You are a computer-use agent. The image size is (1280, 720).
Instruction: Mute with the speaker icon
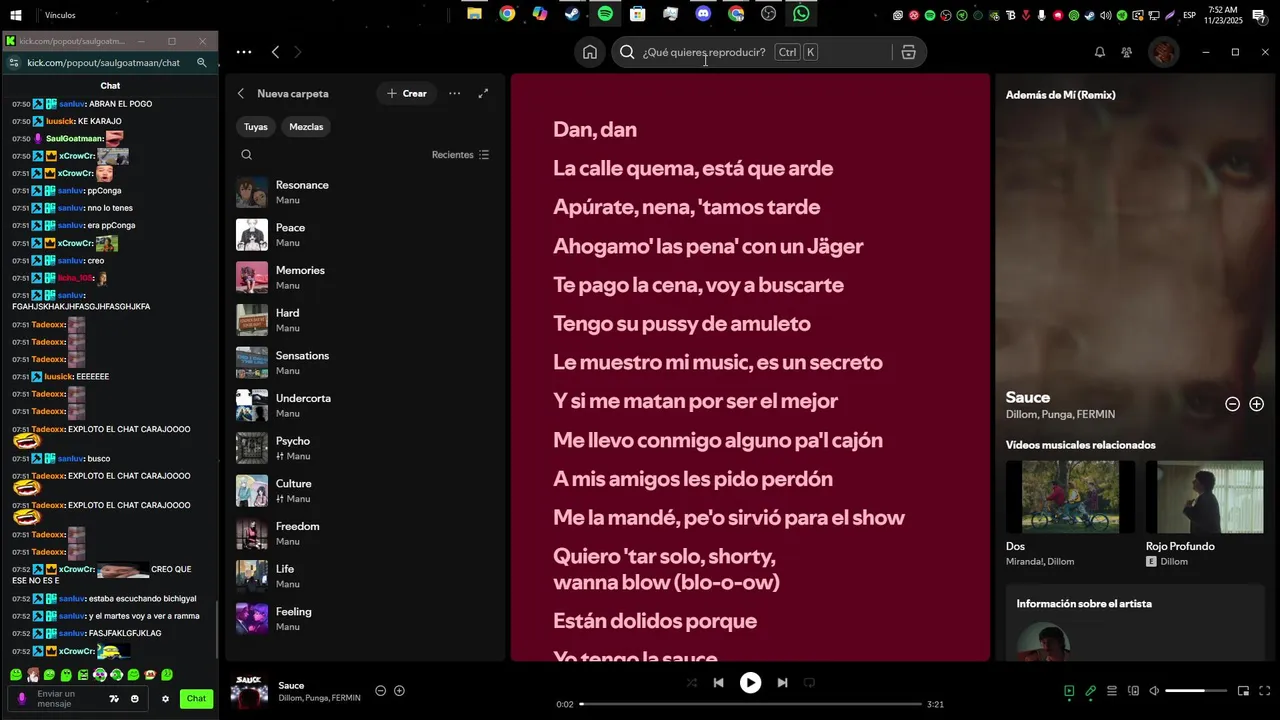[1154, 691]
